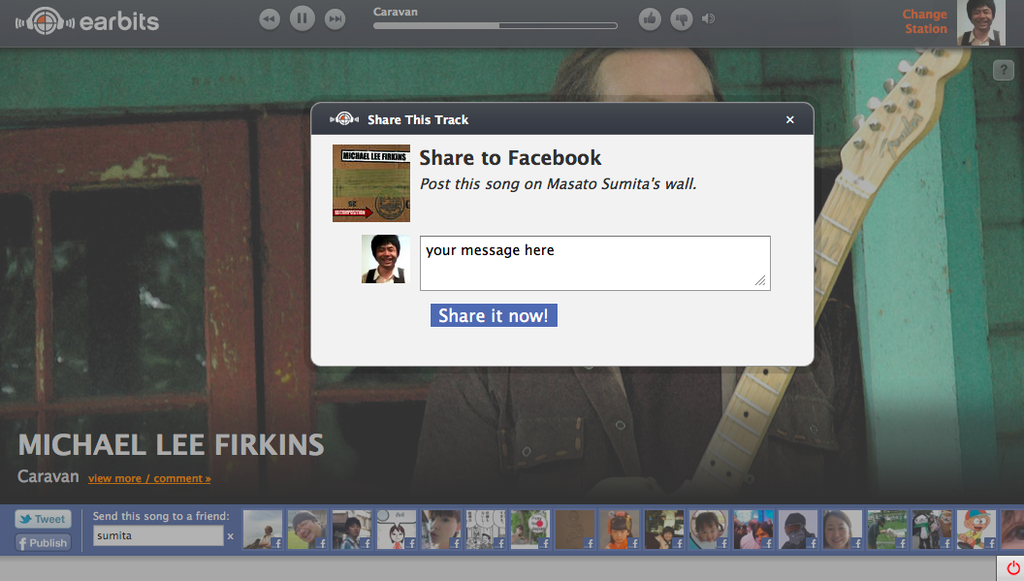Screen dimensions: 1024x581
Task: Click into the 'your message here' box
Action: click(x=595, y=263)
